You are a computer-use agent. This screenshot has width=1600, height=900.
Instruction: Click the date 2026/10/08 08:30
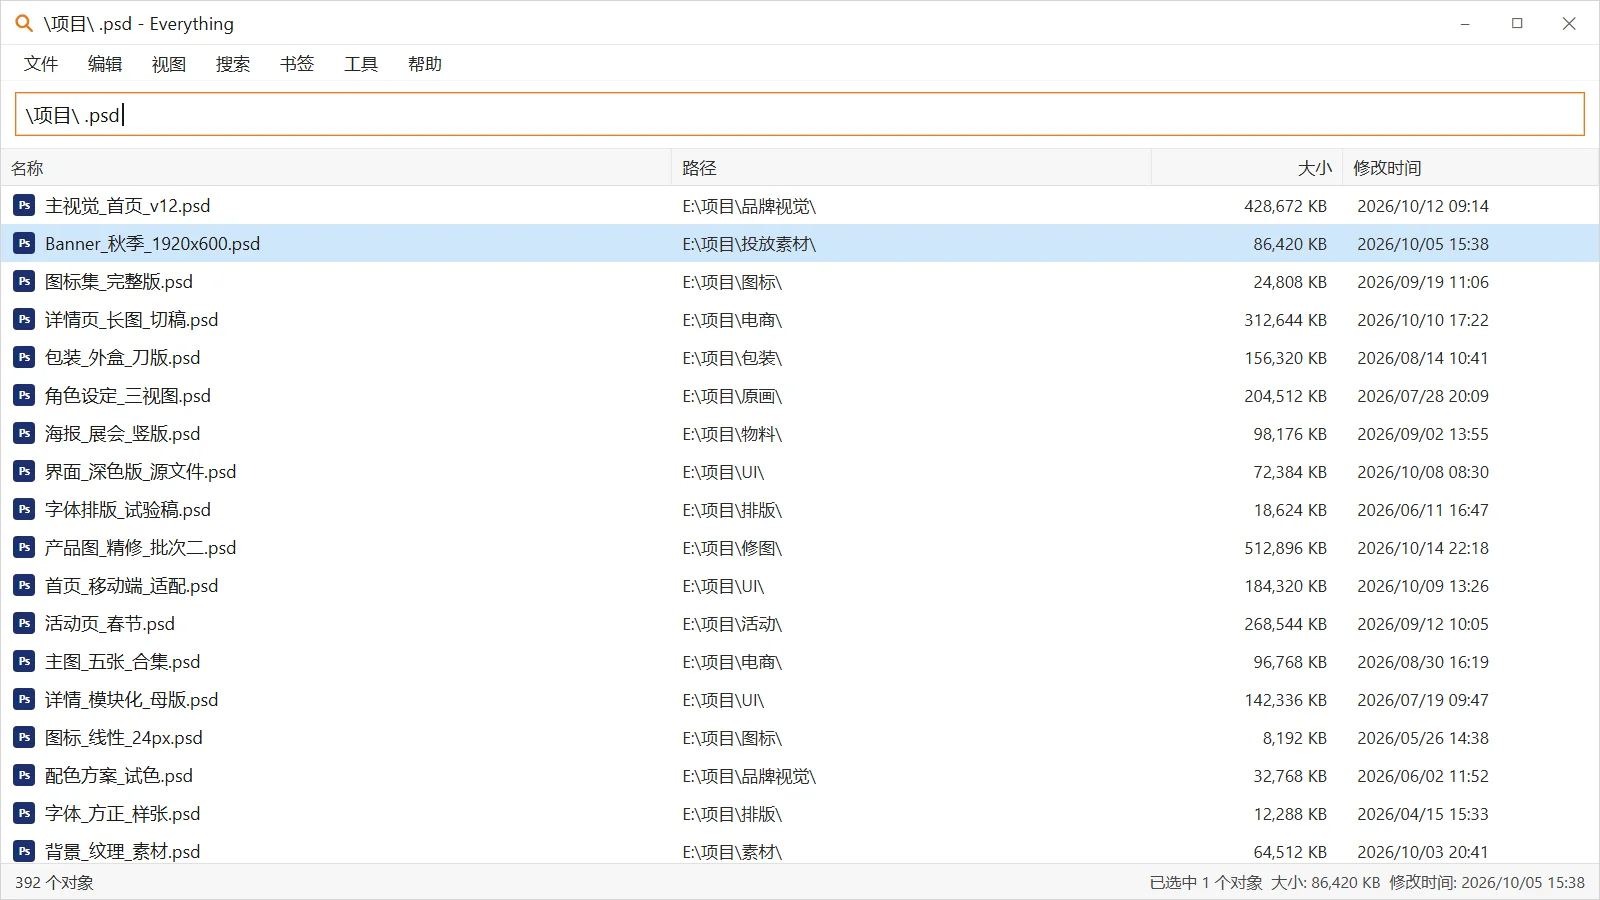tap(1423, 472)
